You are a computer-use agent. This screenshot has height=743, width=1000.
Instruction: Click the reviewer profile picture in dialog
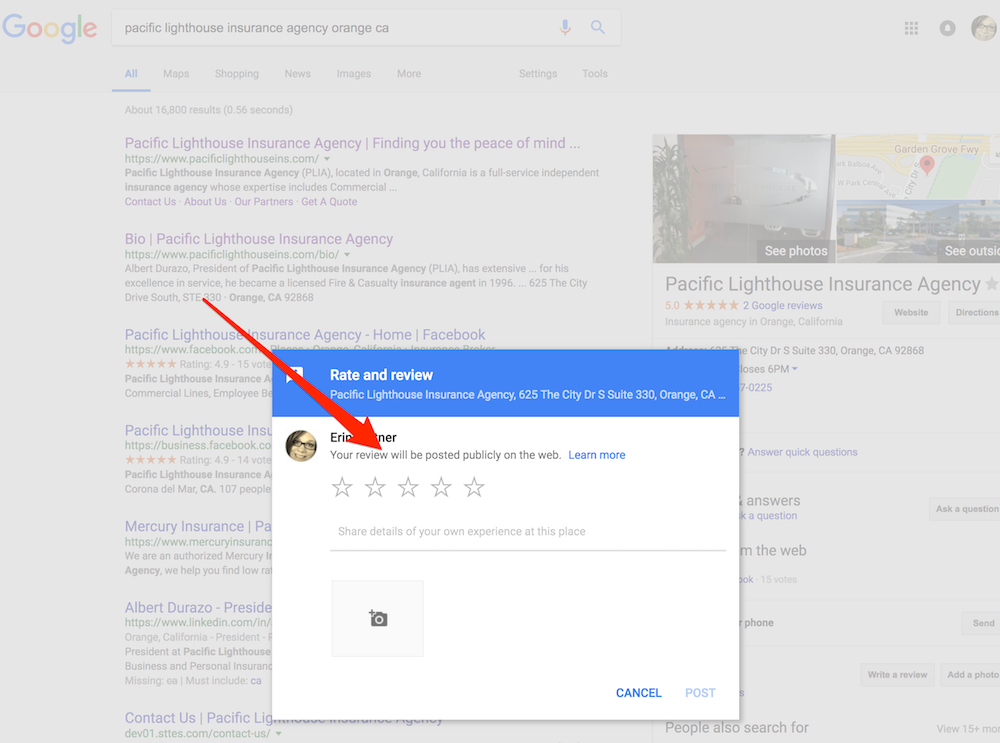coord(301,445)
